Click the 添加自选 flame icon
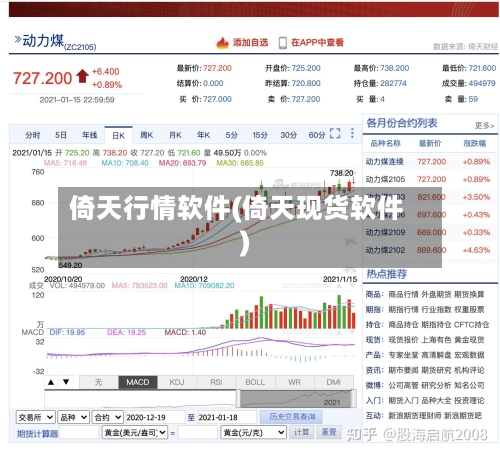The width and height of the screenshot is (500, 455). point(222,43)
